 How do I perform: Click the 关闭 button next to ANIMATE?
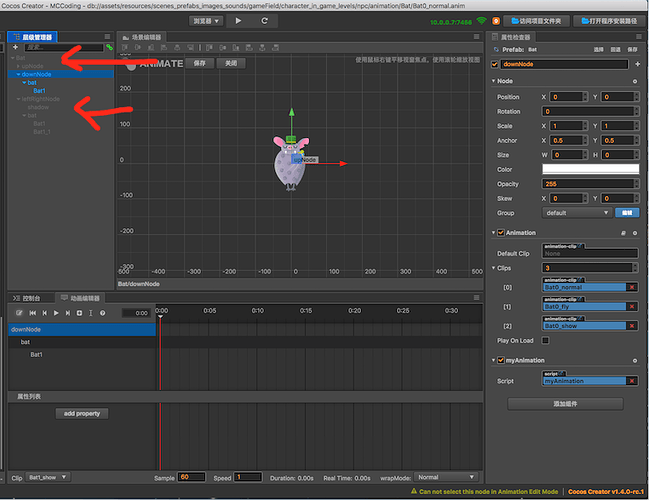click(231, 63)
